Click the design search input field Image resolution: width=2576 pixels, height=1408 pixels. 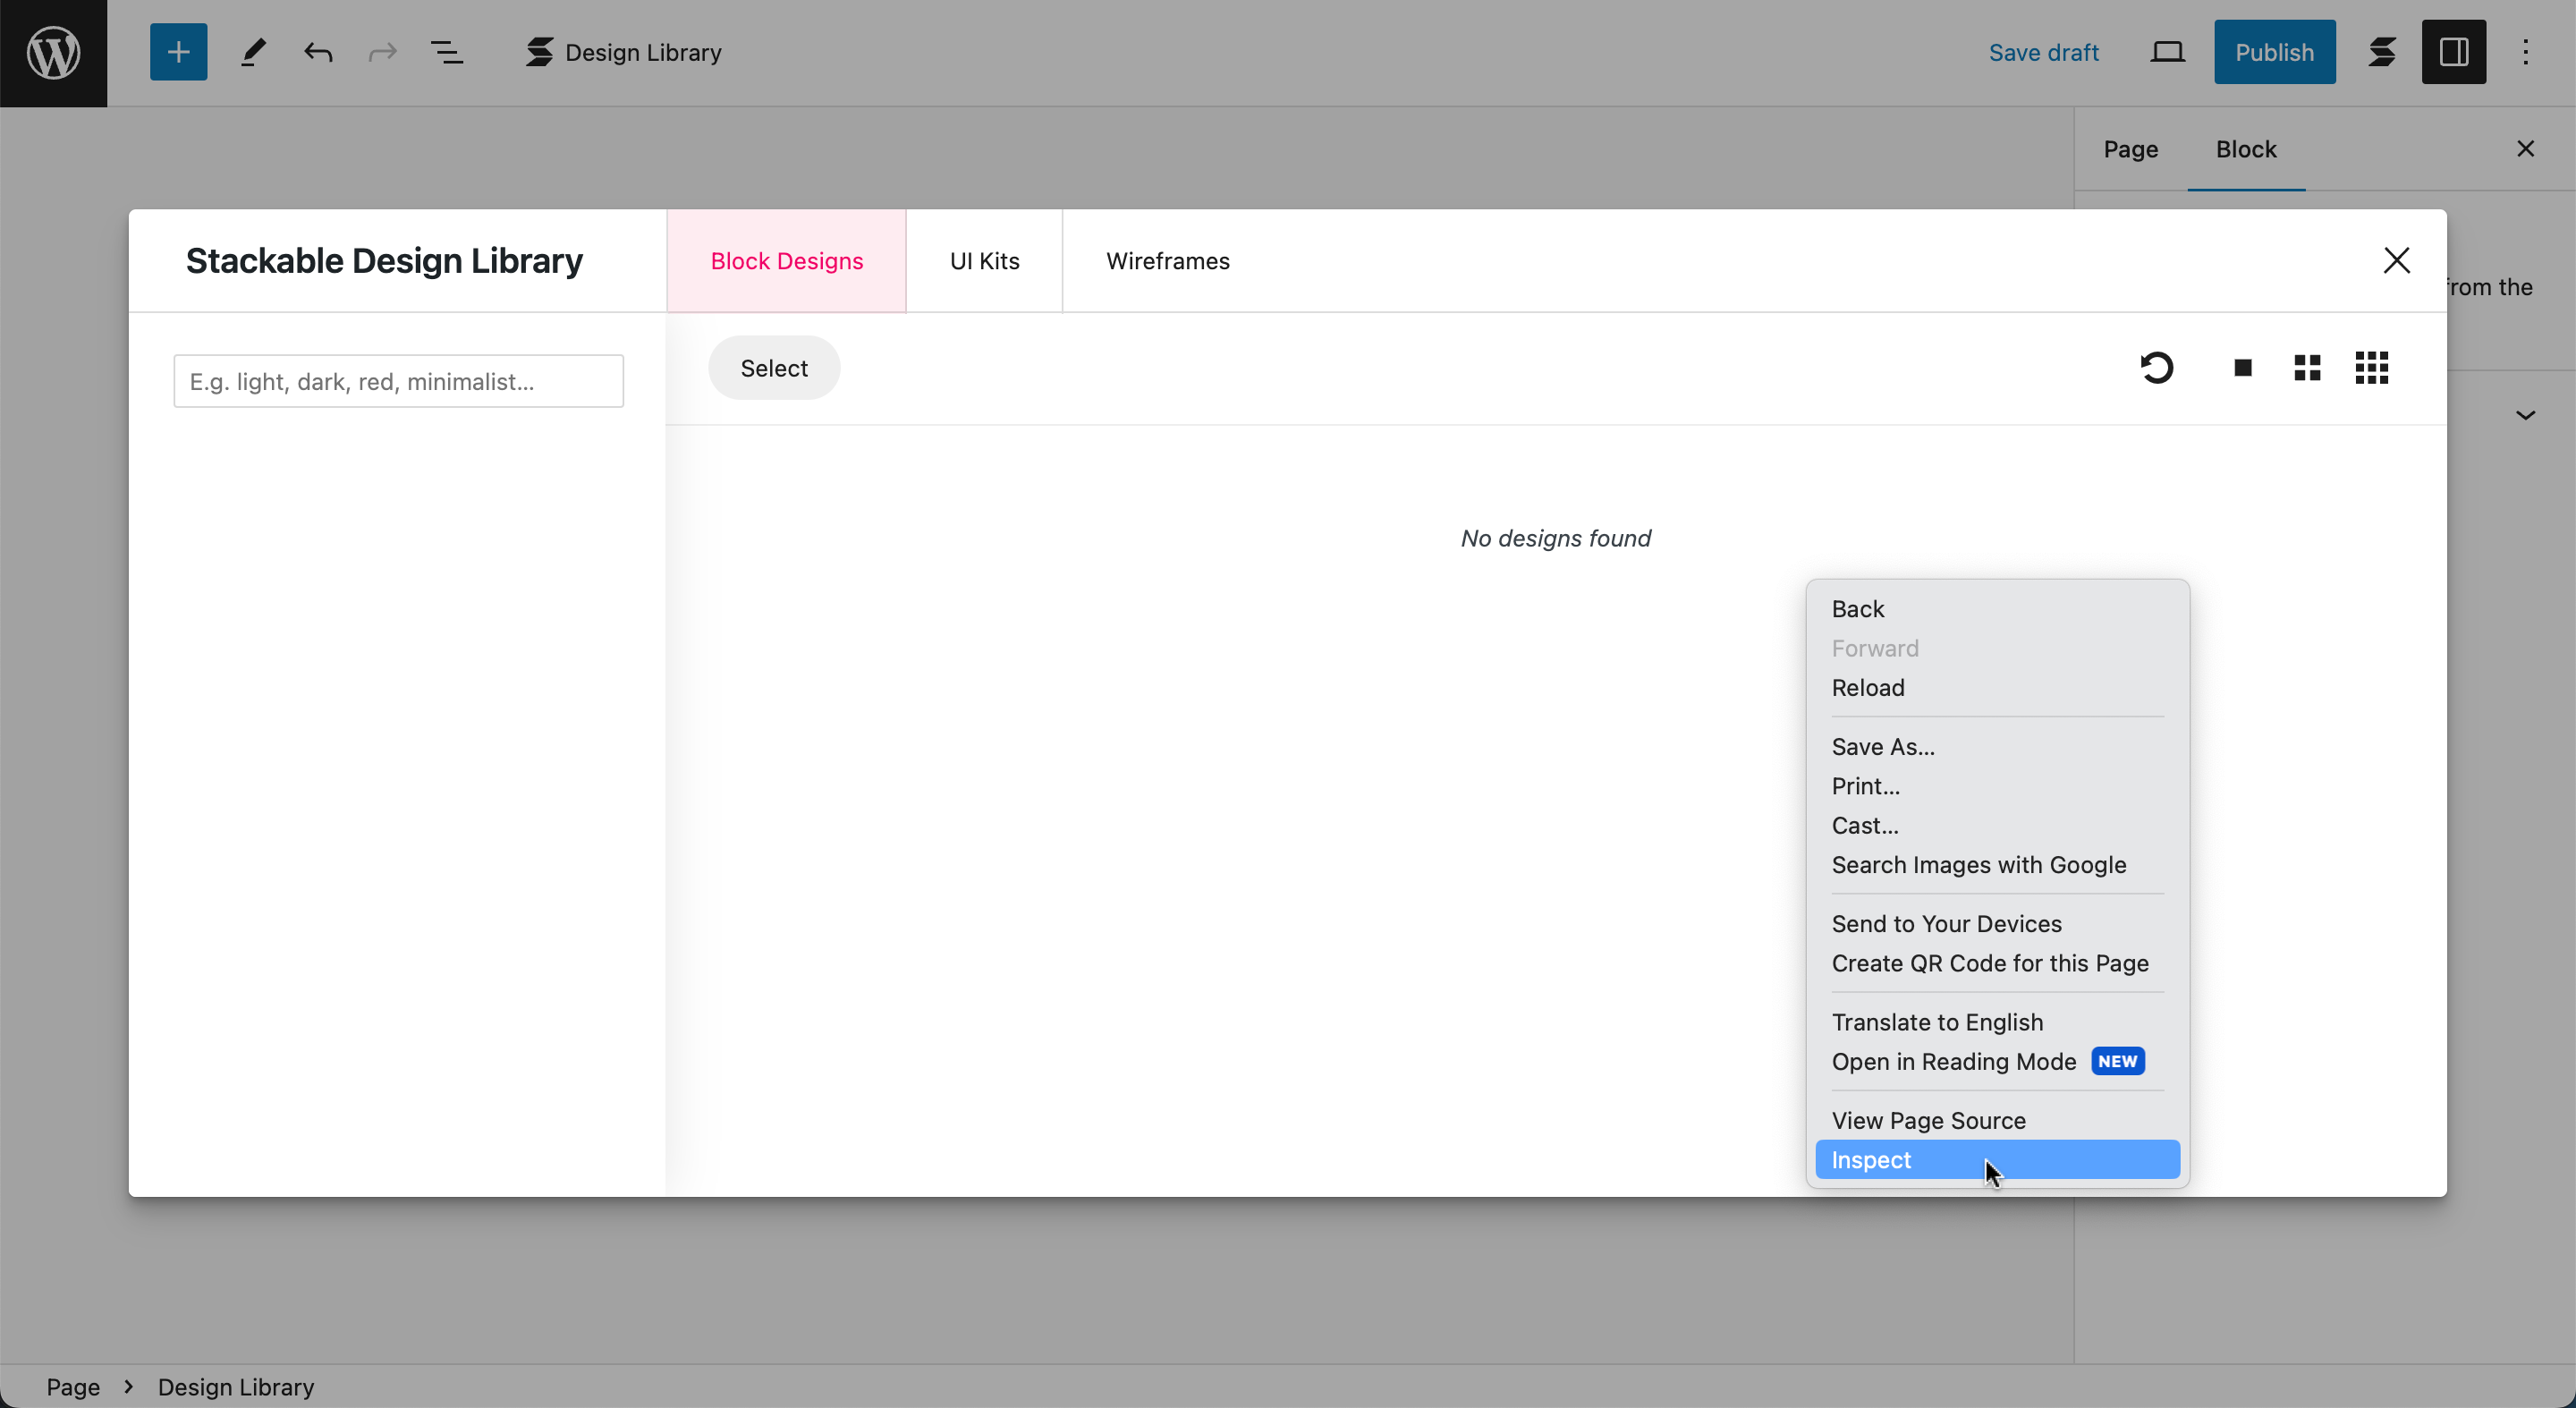coord(398,381)
